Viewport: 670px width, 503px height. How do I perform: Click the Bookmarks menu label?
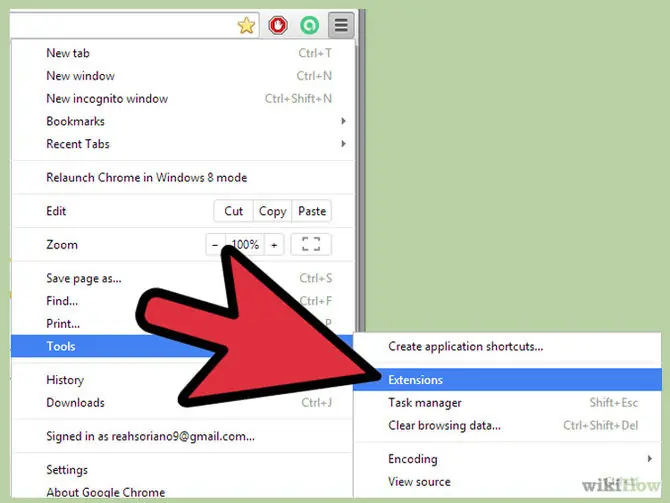75,121
